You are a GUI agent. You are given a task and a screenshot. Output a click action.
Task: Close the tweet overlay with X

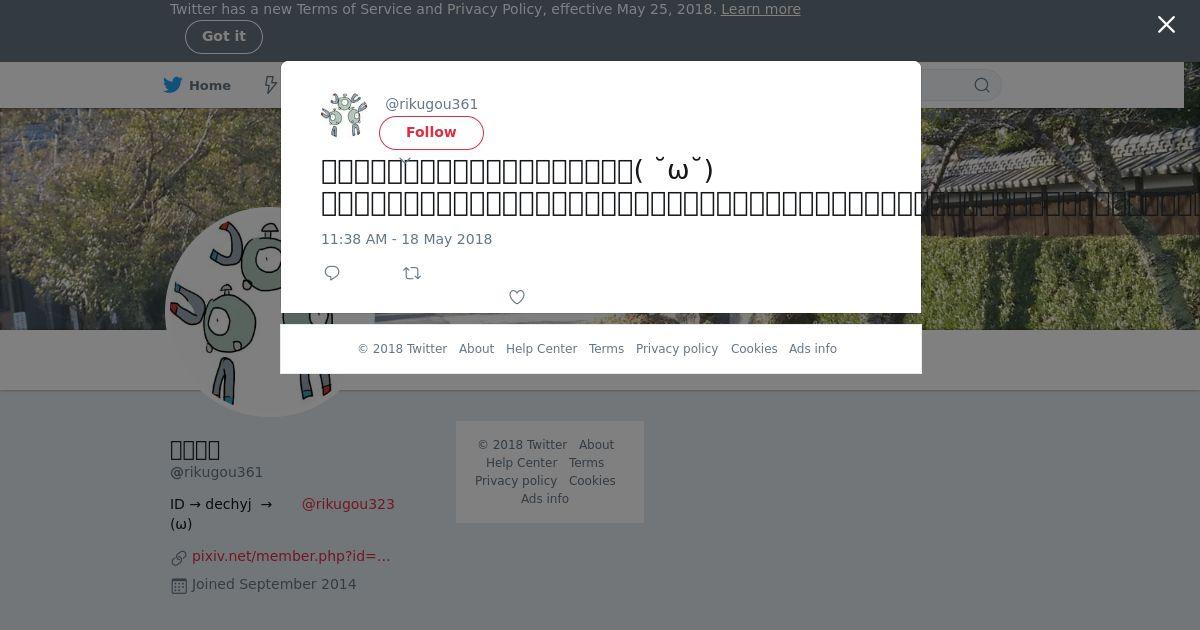(1166, 25)
